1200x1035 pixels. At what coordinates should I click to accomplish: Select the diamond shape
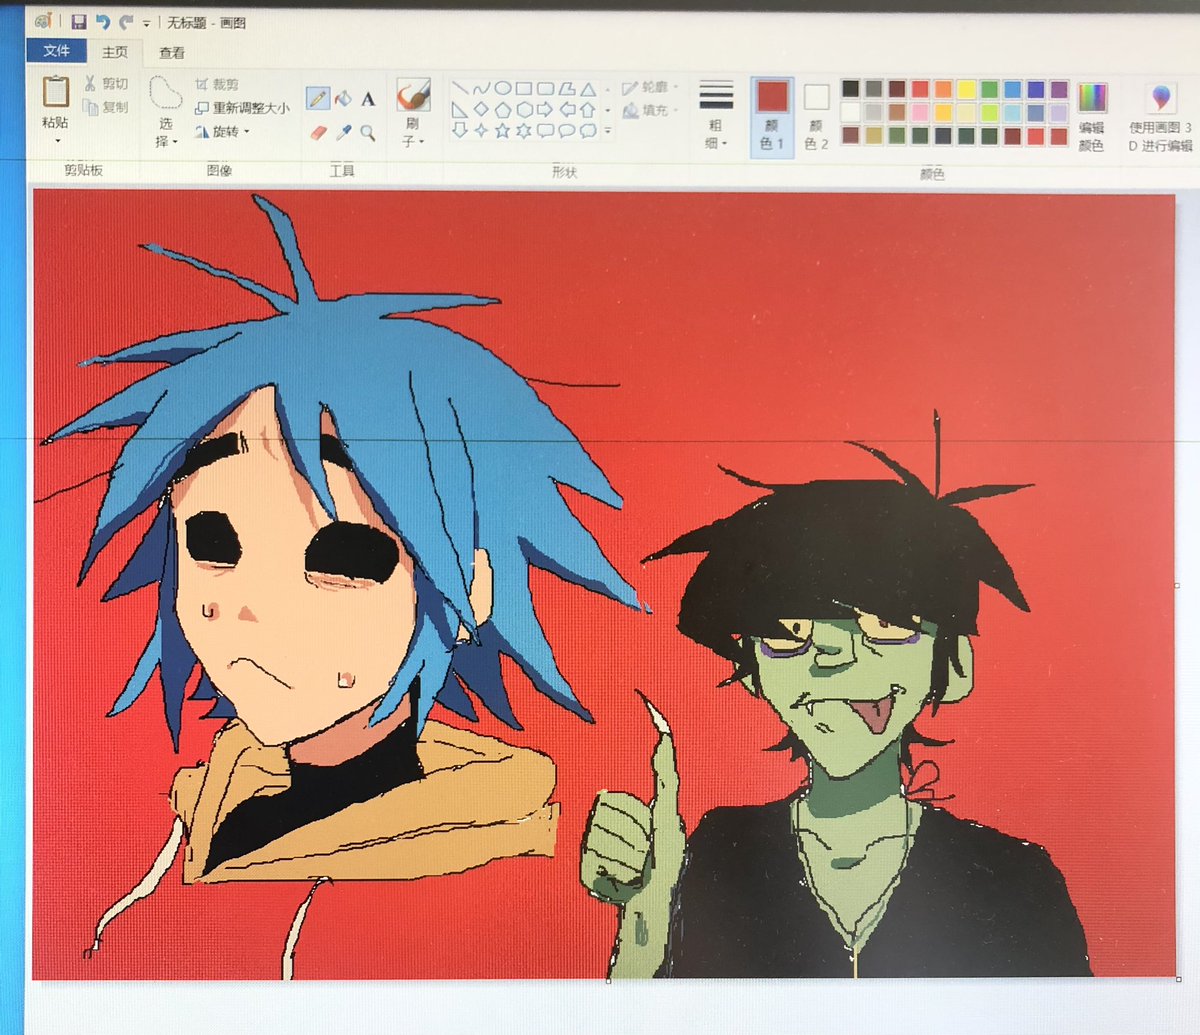point(482,109)
